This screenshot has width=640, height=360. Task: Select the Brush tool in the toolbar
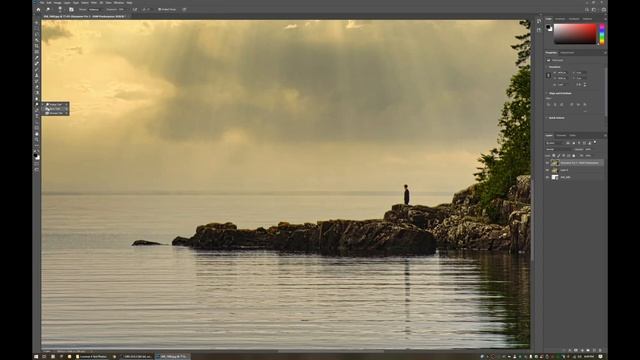[x=37, y=69]
